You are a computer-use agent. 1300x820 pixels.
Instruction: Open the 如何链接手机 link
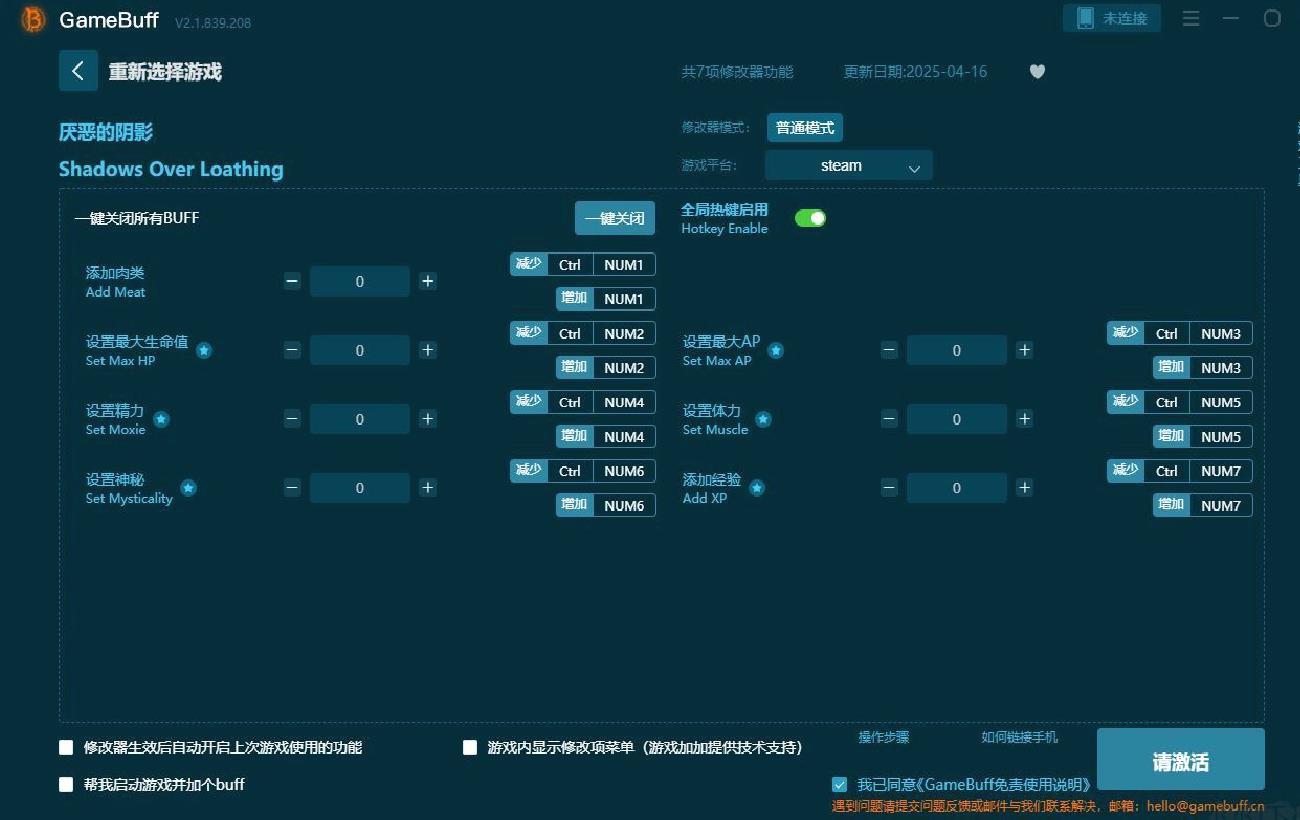[x=1019, y=738]
